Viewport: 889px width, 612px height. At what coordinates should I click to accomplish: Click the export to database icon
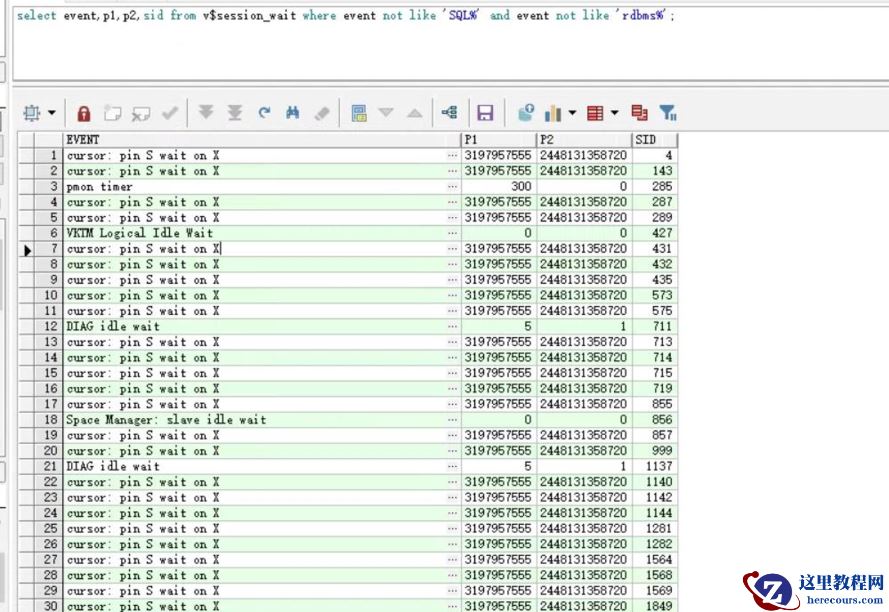(526, 112)
